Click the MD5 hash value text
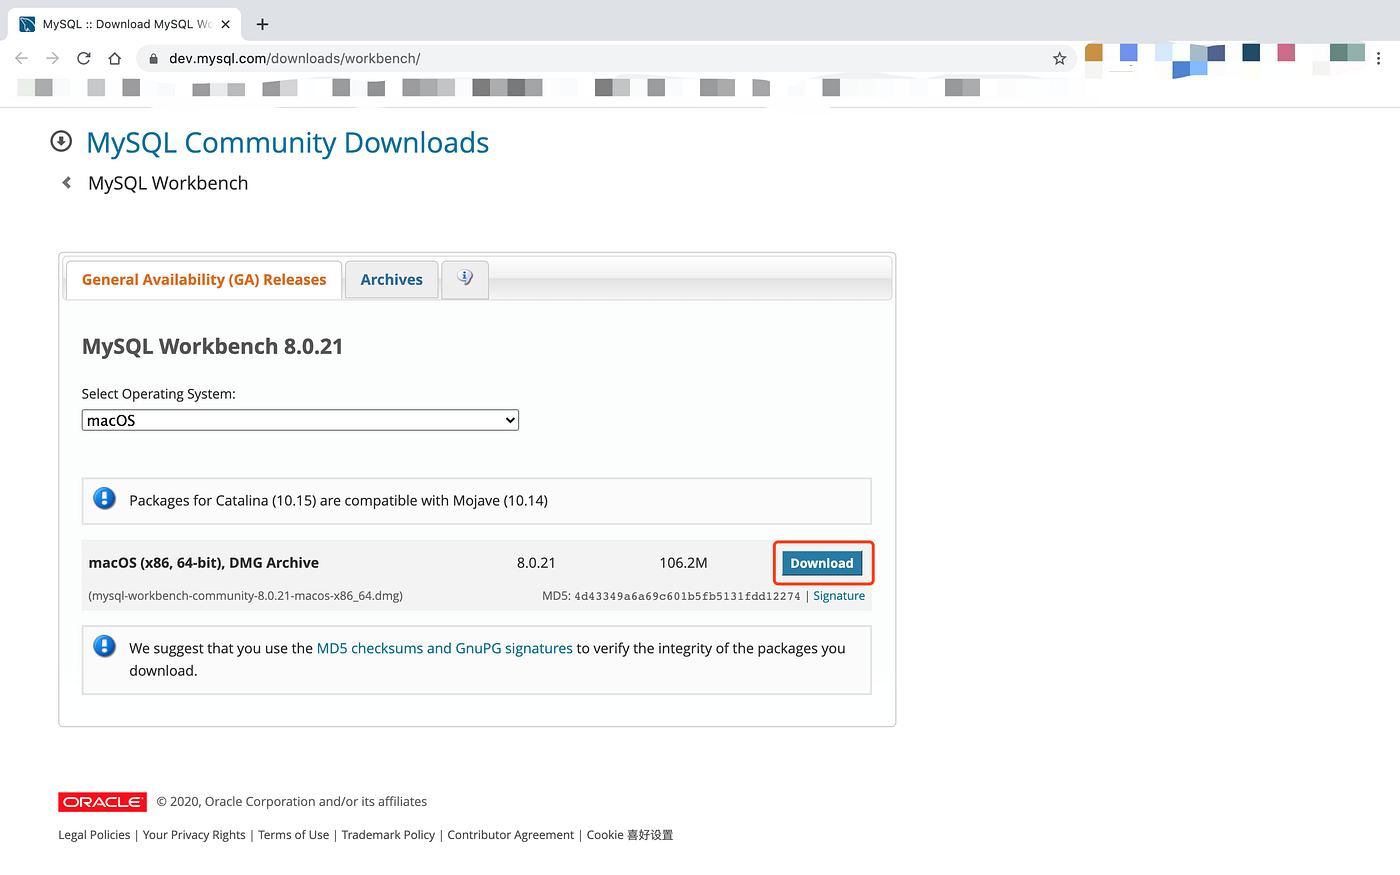Screen dimensions: 1400x875 tap(687, 596)
